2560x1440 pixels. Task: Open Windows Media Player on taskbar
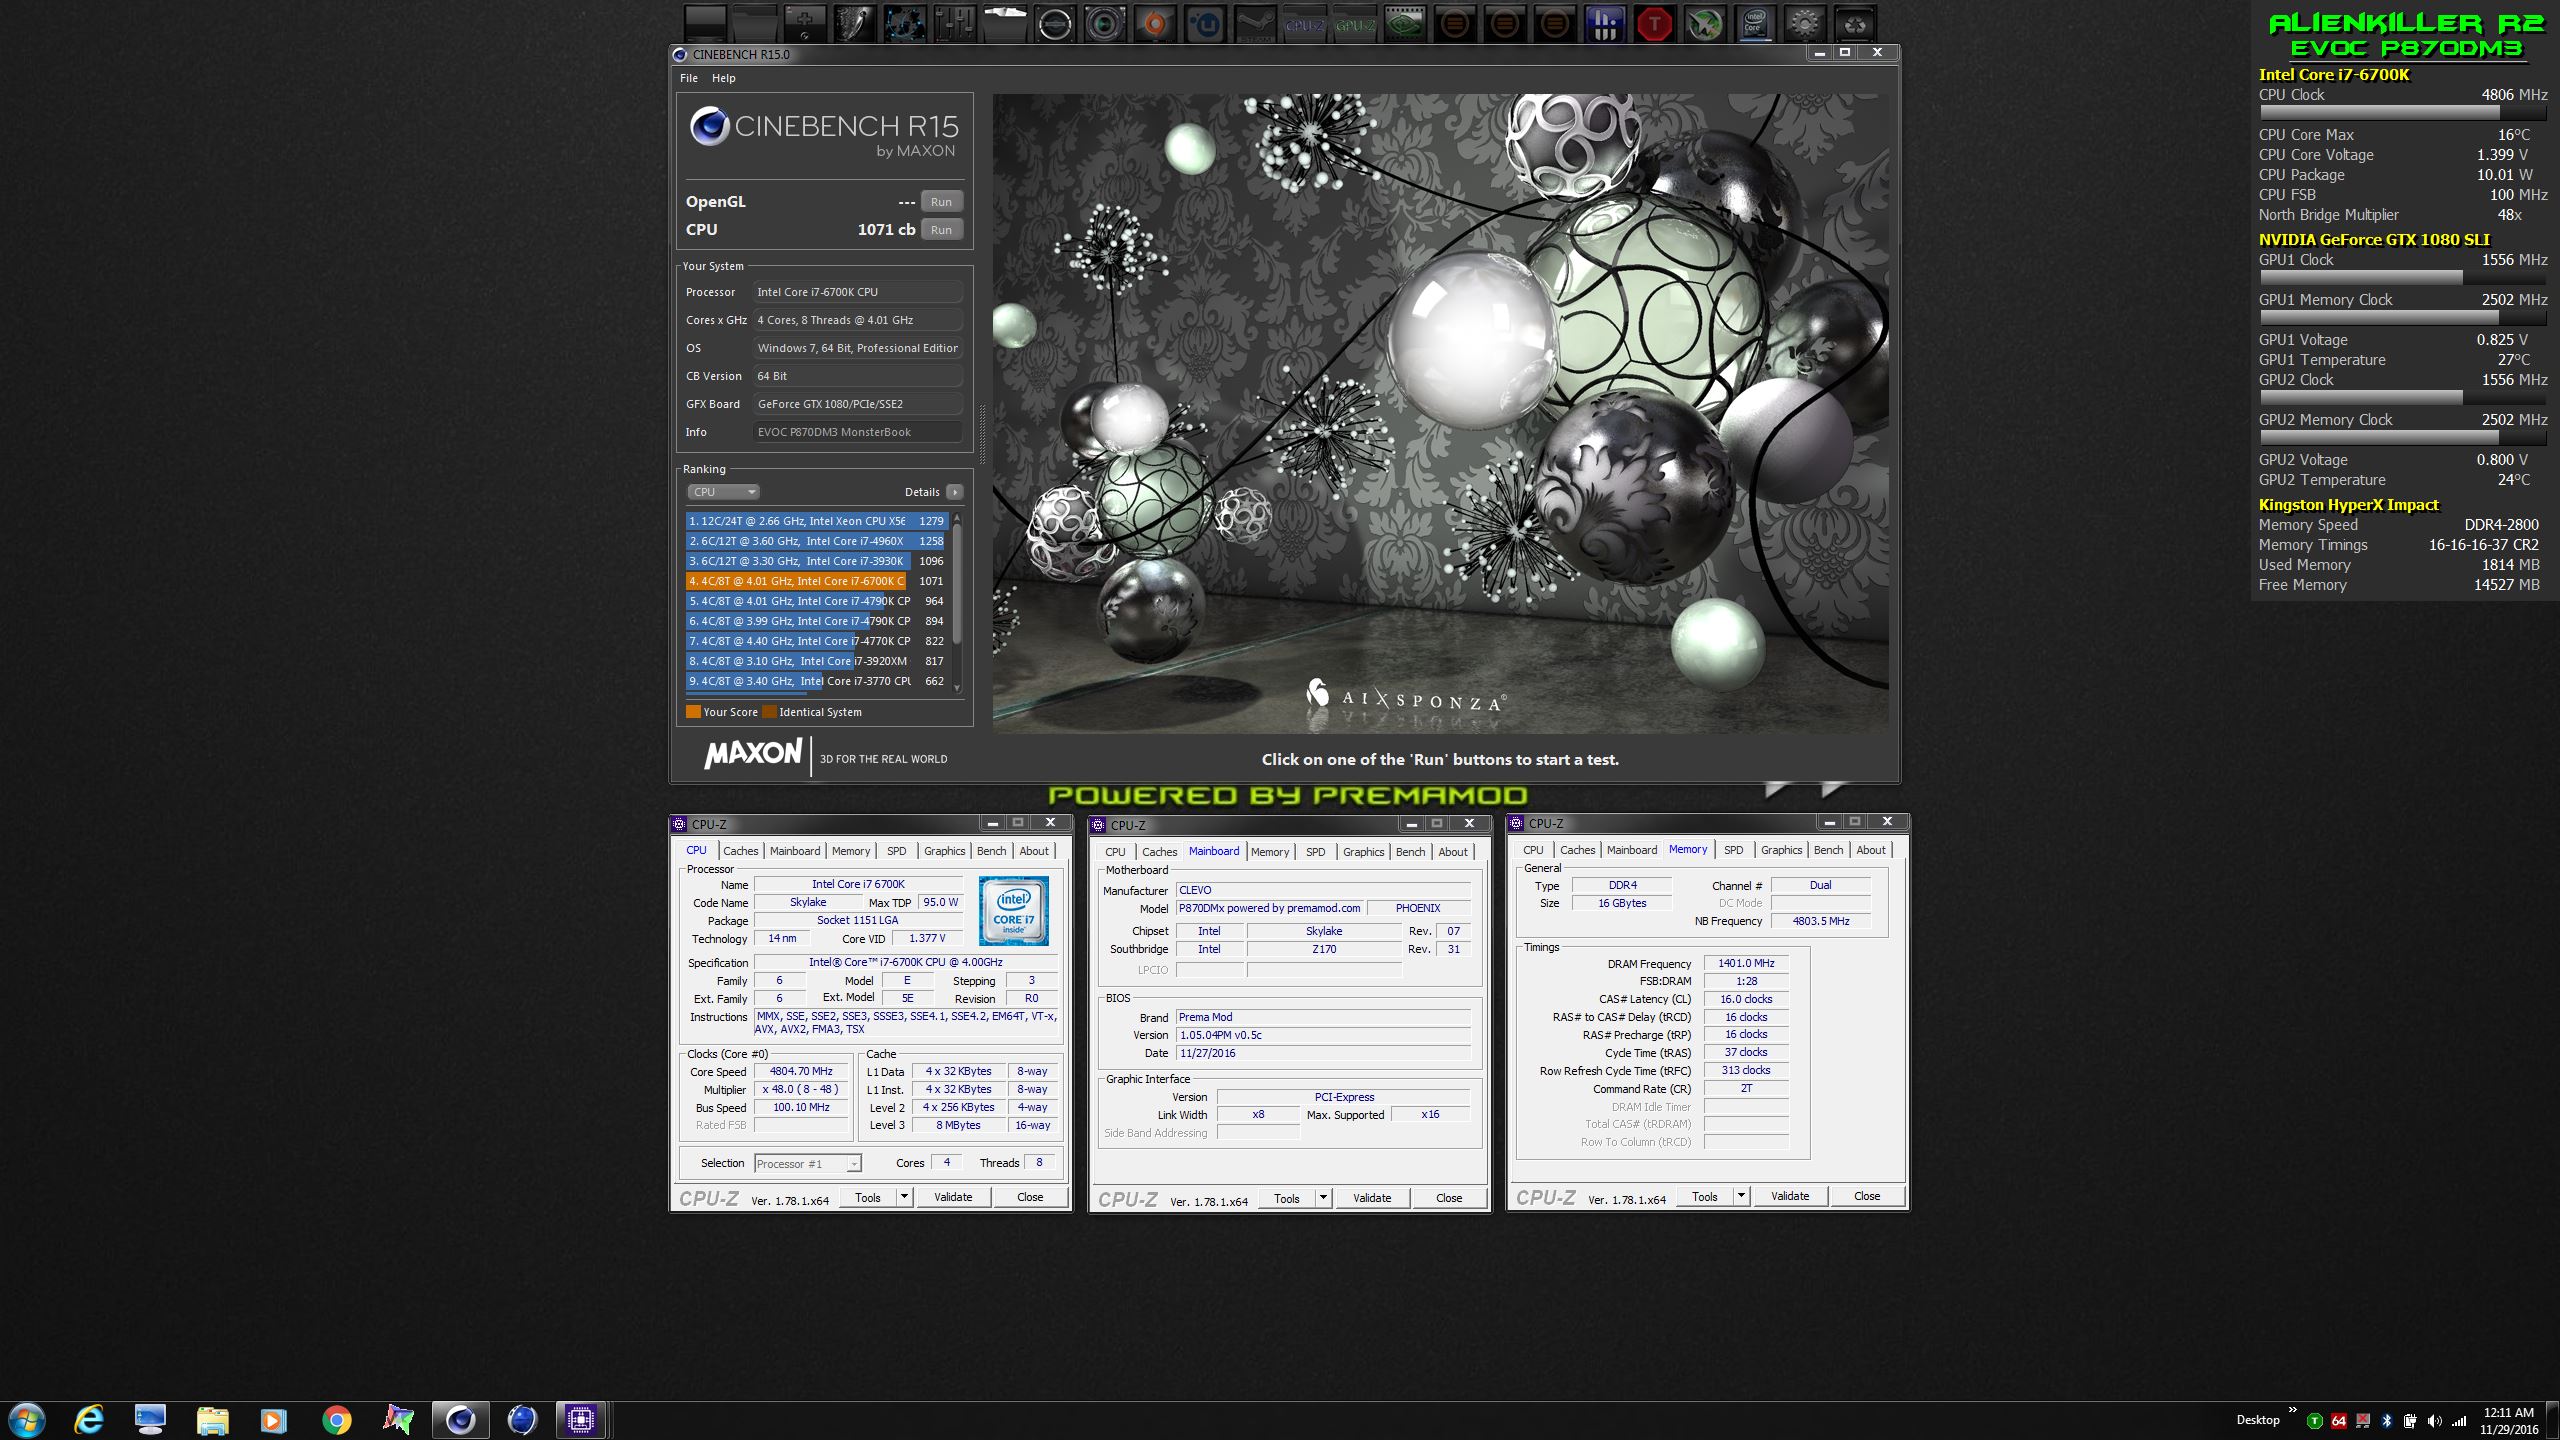[274, 1420]
